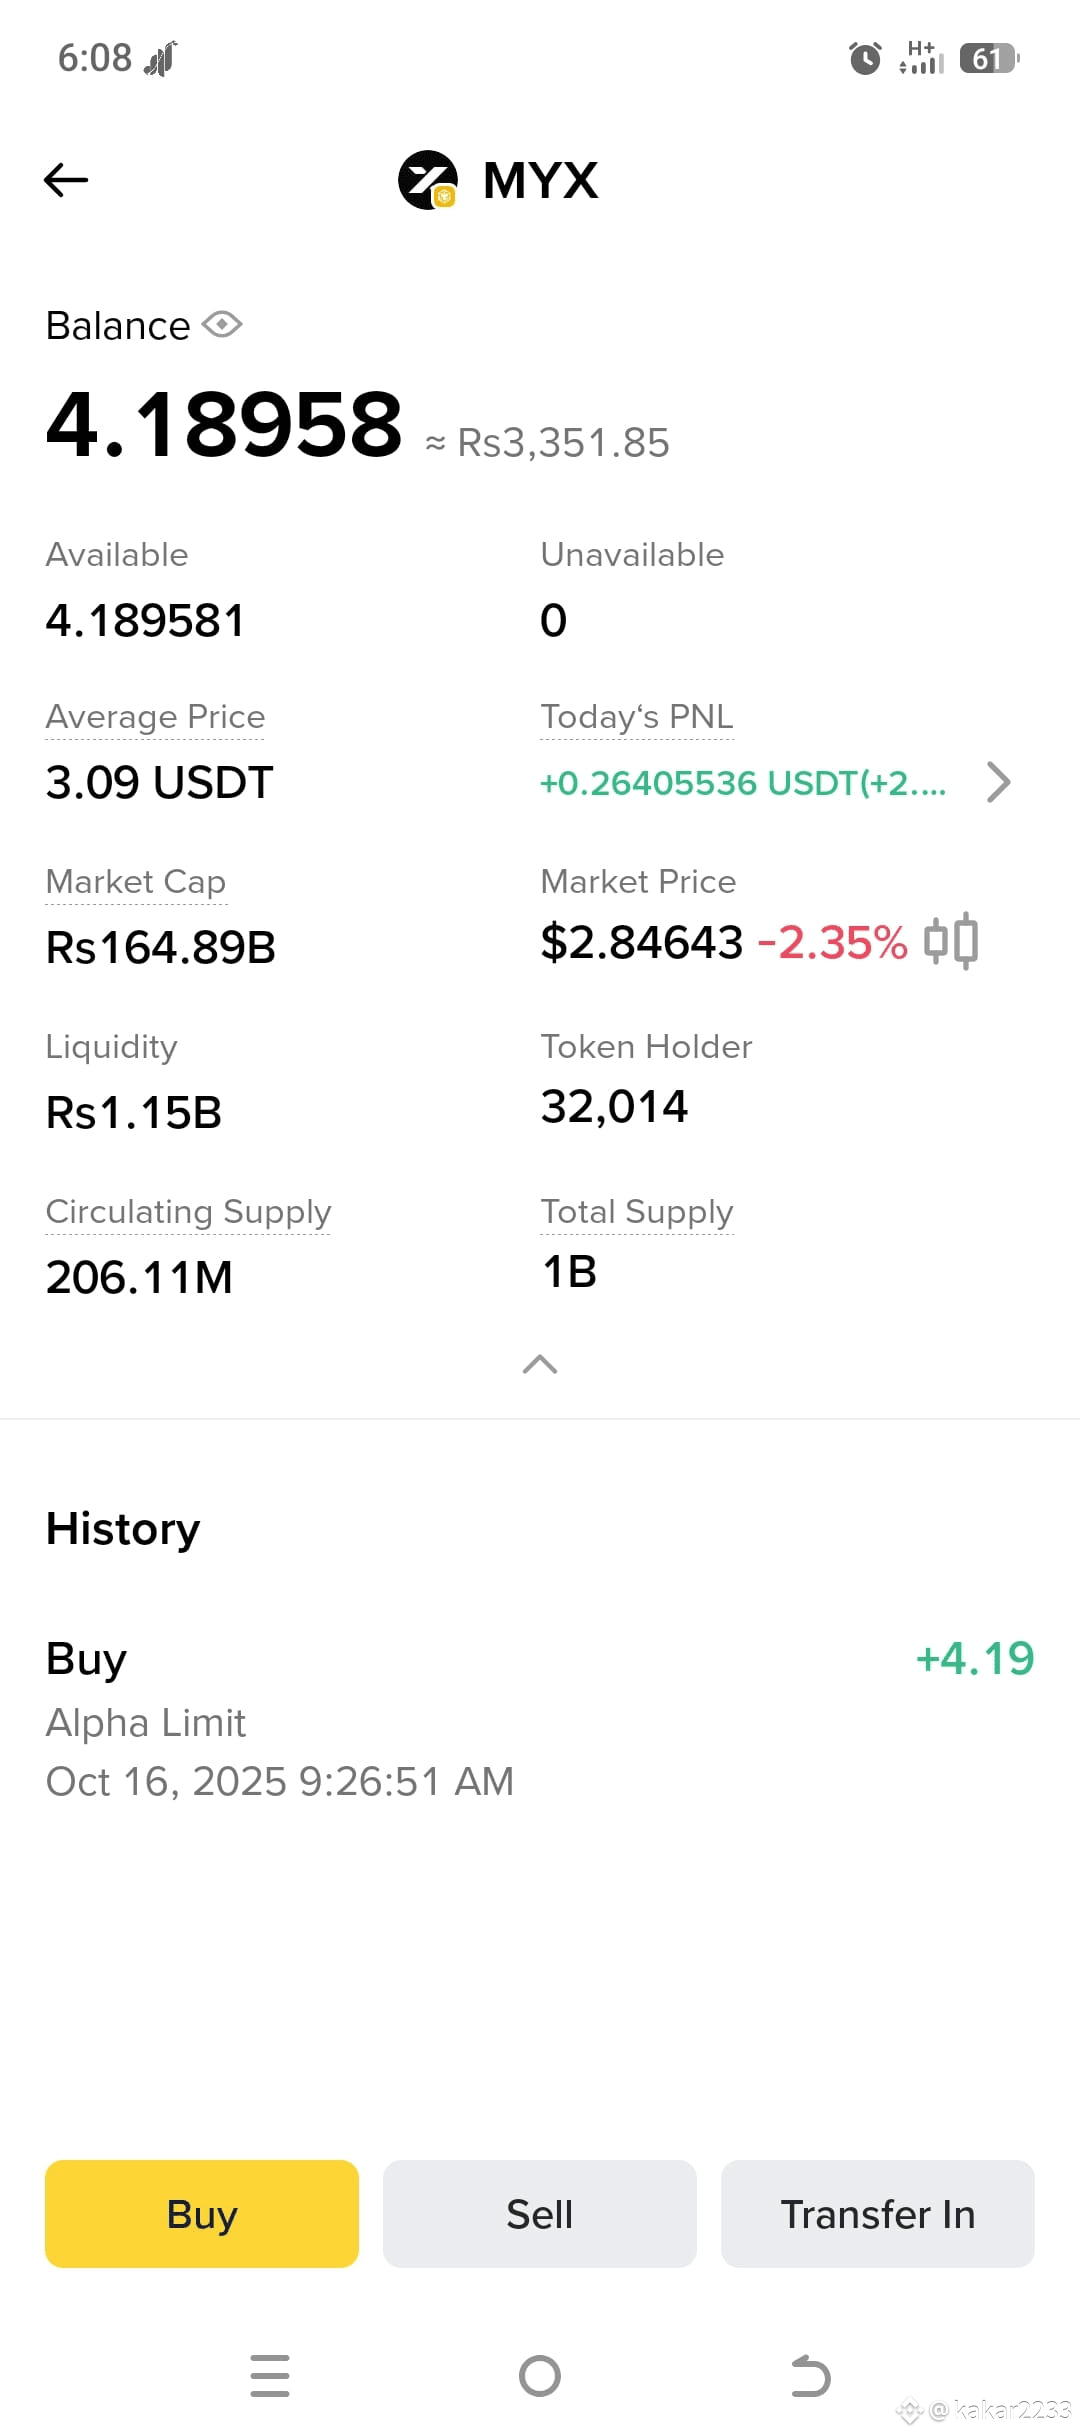Open candlestick chart icon beside market price
1080x2436 pixels.
tap(951, 941)
